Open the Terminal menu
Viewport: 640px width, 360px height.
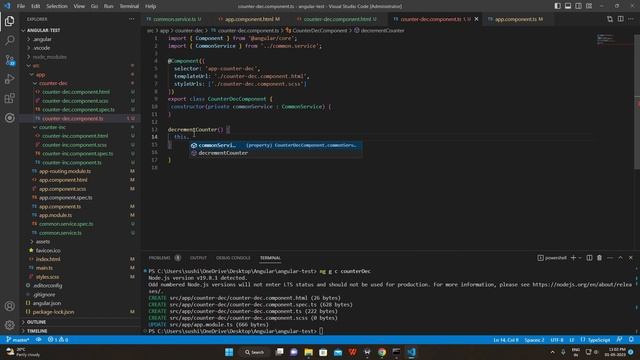[x=129, y=6]
